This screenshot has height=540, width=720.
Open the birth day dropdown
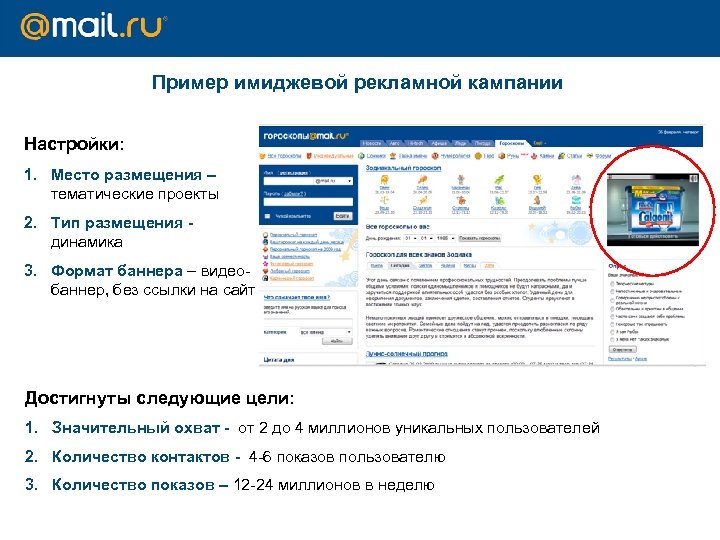point(411,238)
